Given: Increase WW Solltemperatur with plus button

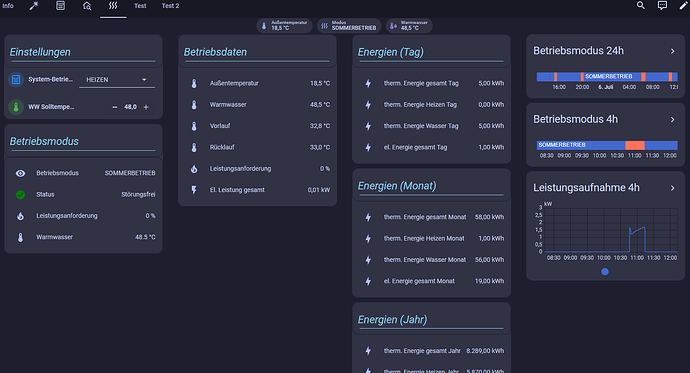Looking at the screenshot, I should [146, 107].
